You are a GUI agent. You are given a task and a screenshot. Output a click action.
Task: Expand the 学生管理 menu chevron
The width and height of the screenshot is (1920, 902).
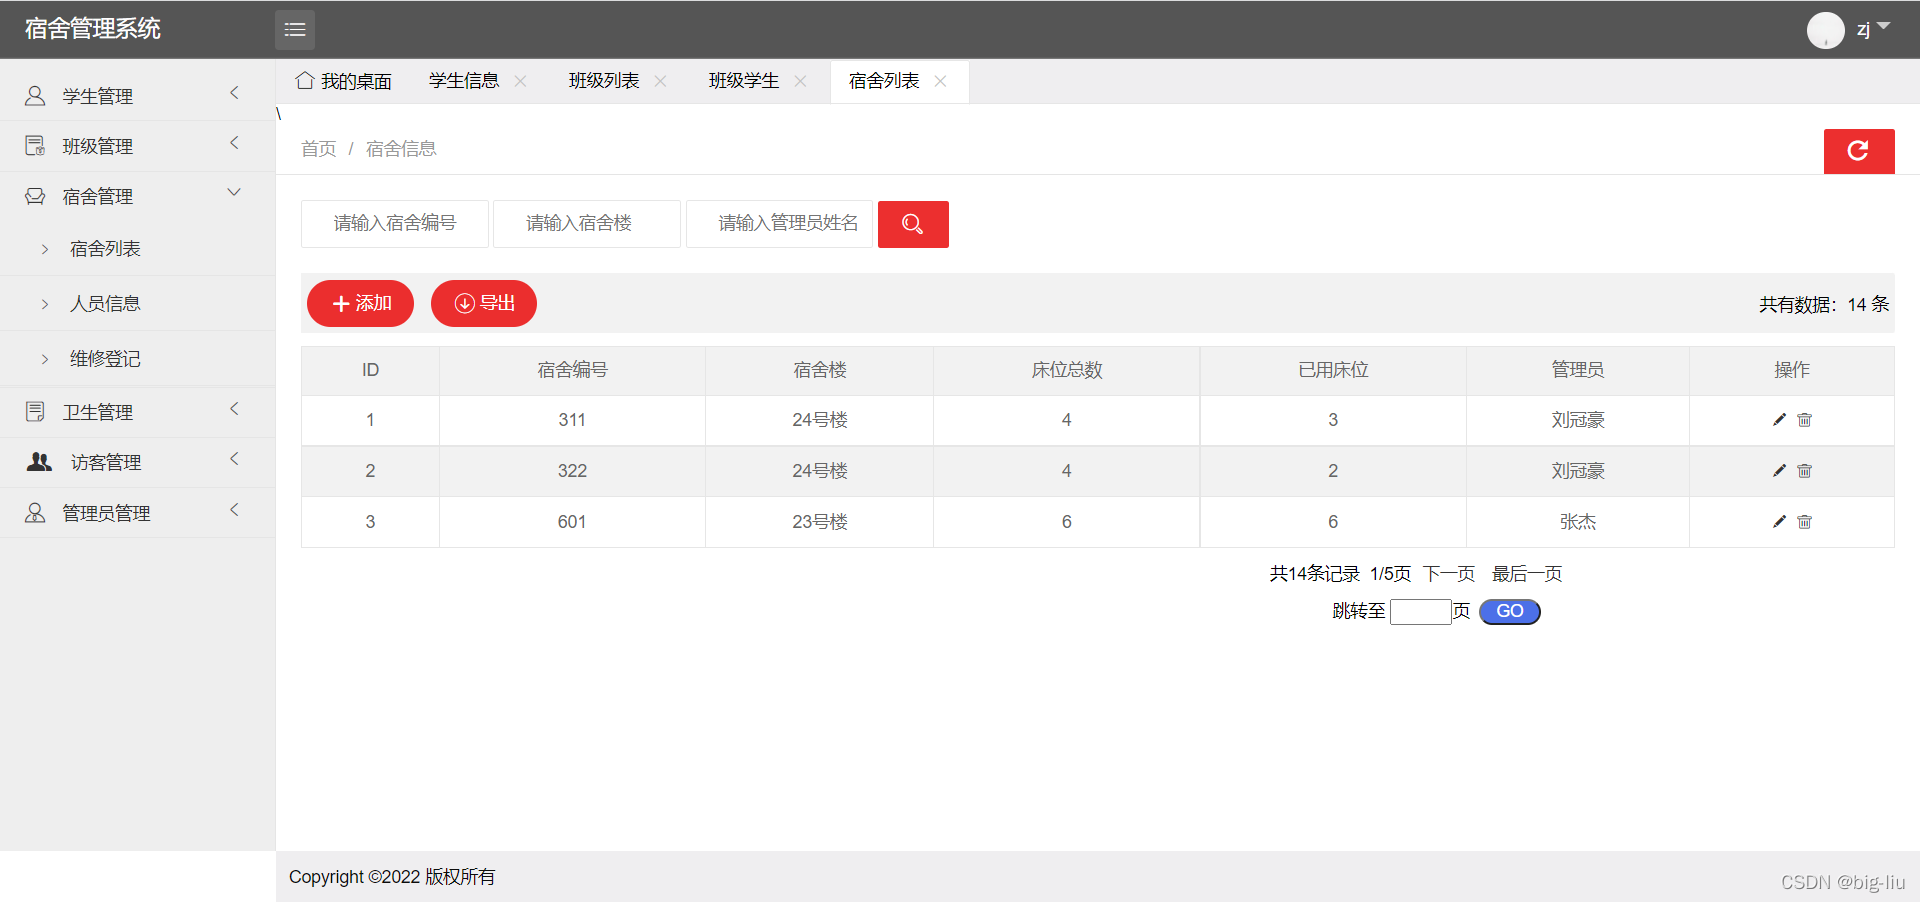[235, 93]
